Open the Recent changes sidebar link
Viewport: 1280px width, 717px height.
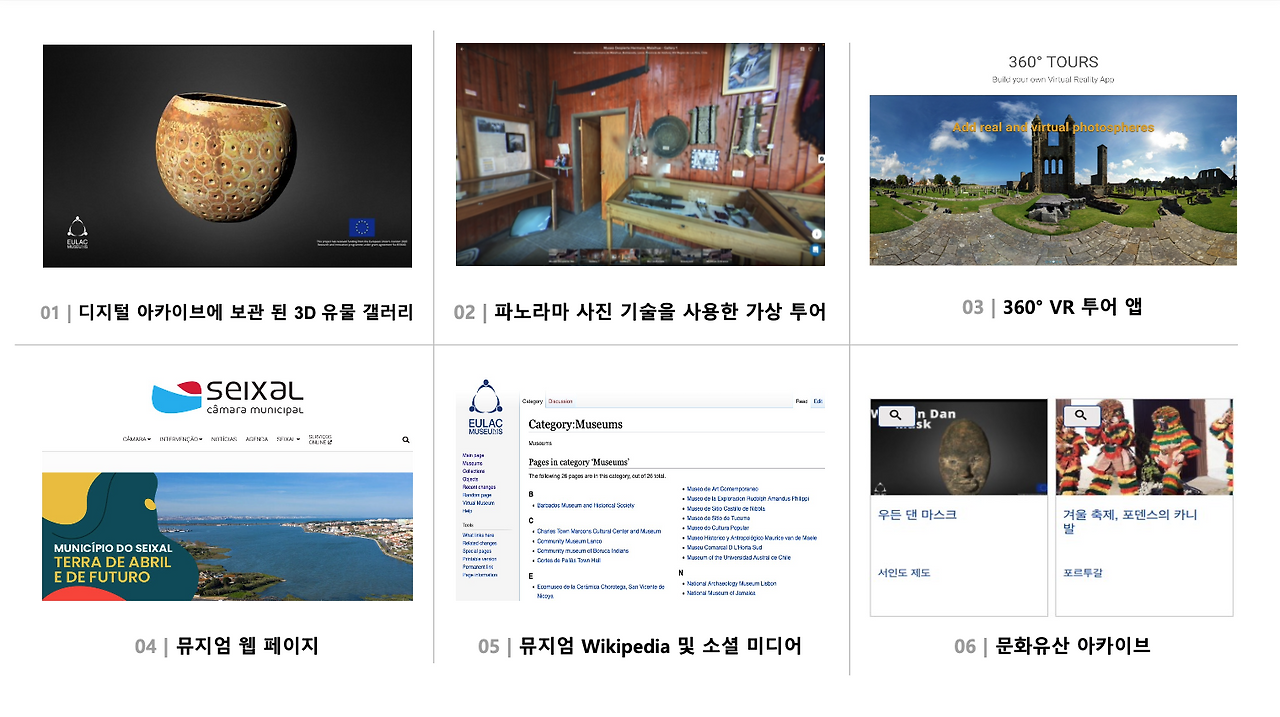coord(477,487)
